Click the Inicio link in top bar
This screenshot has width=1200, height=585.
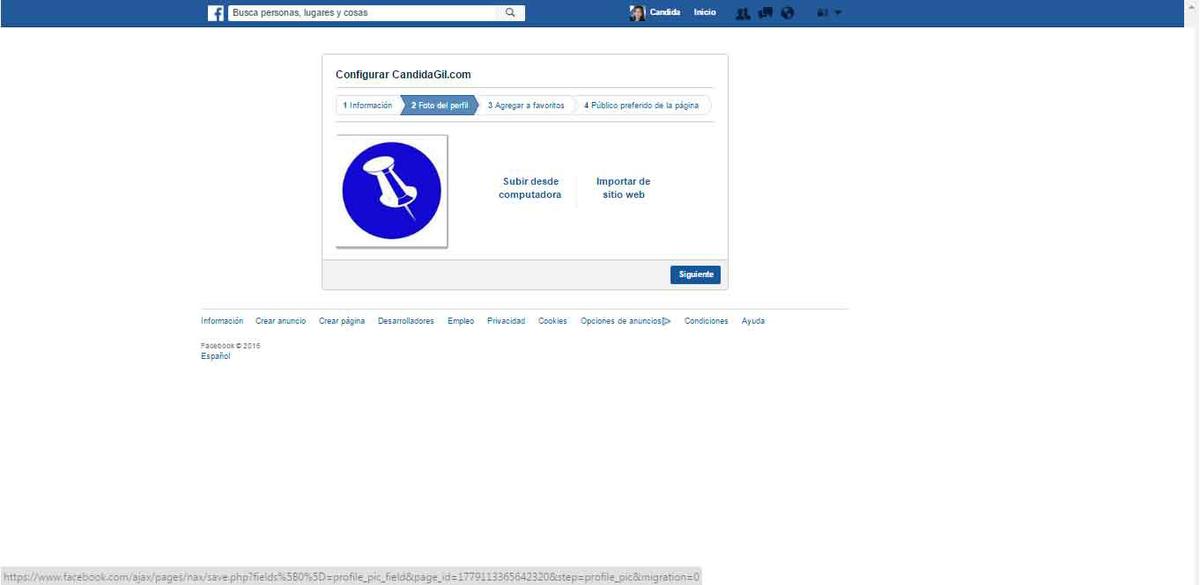coord(705,13)
